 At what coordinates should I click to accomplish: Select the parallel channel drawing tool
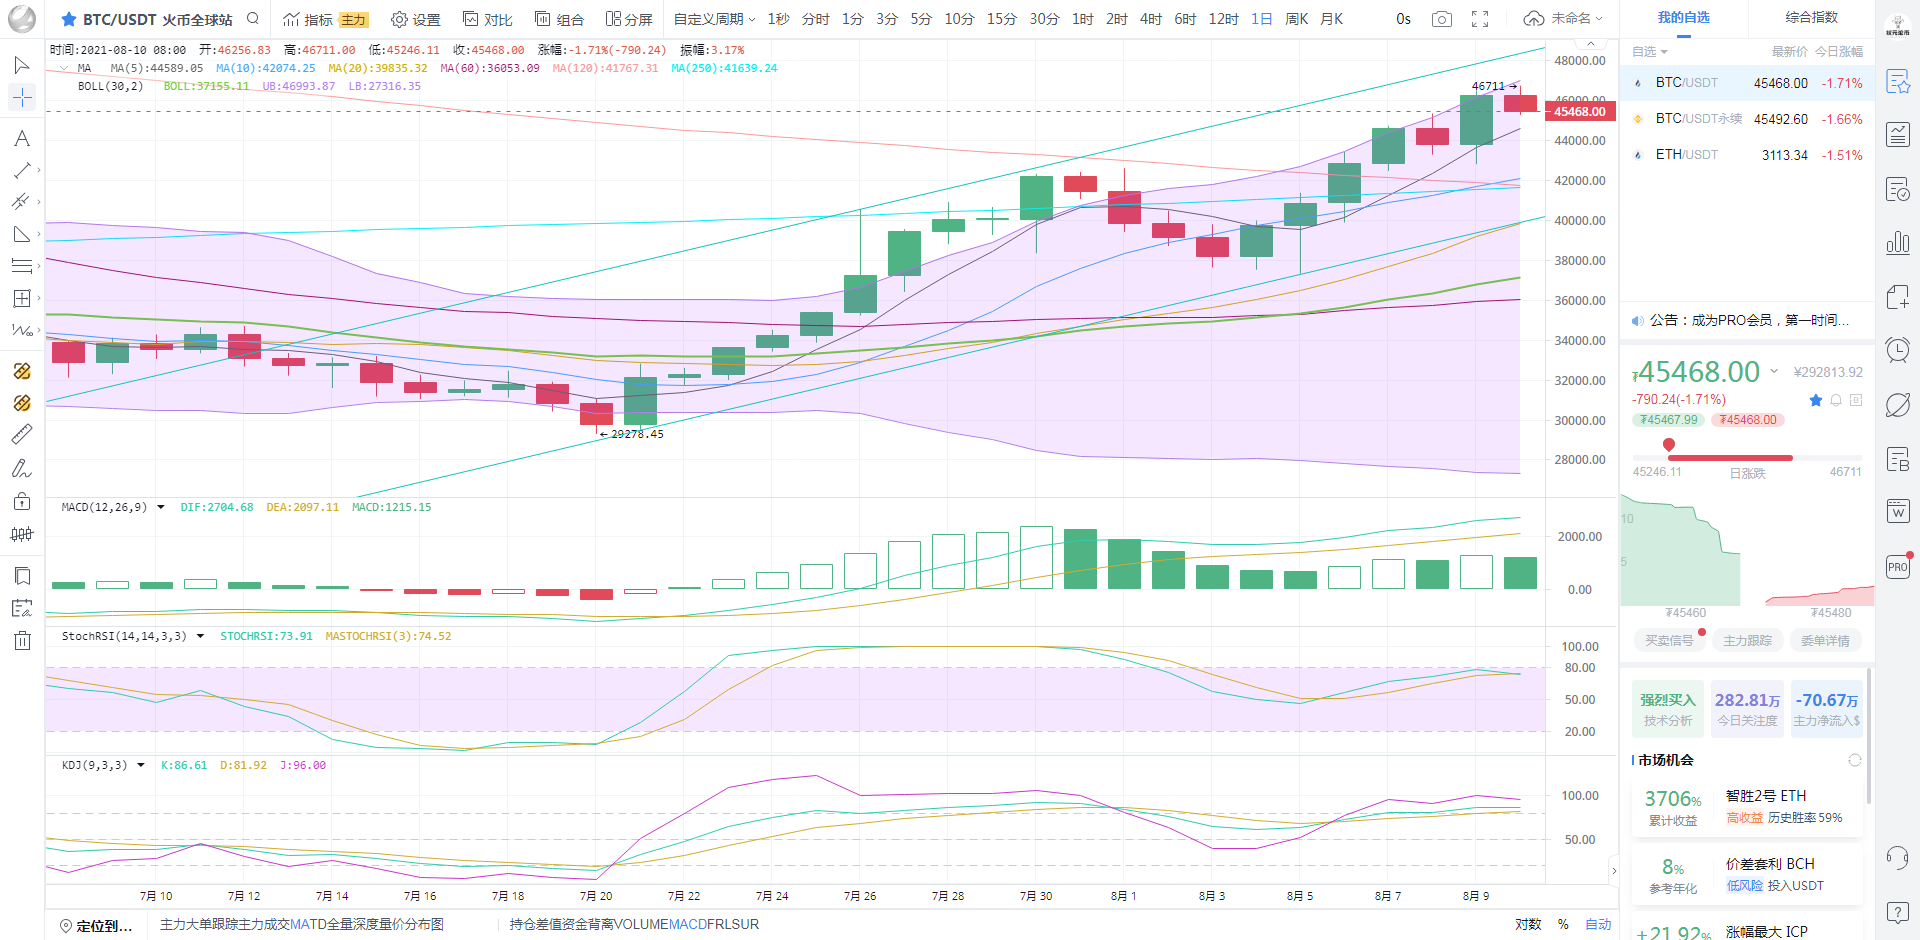coord(21,202)
